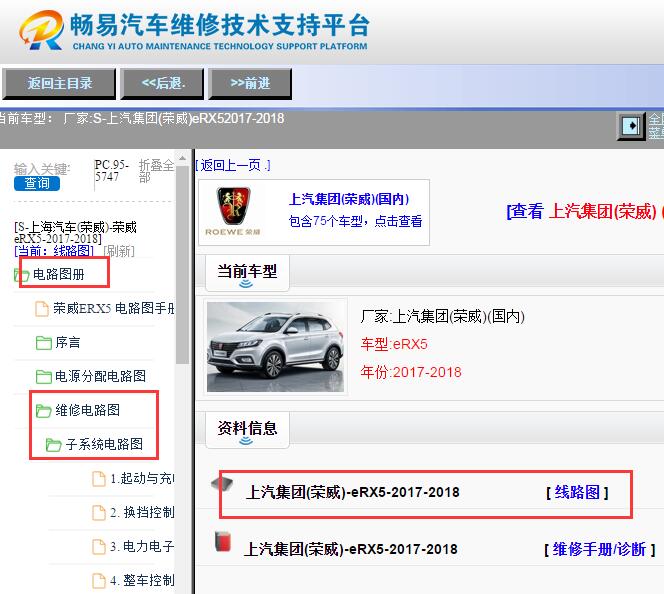Screen dimensions: 664x594
Task: Open the 4. 整车控制 tree entry
Action: [142, 580]
